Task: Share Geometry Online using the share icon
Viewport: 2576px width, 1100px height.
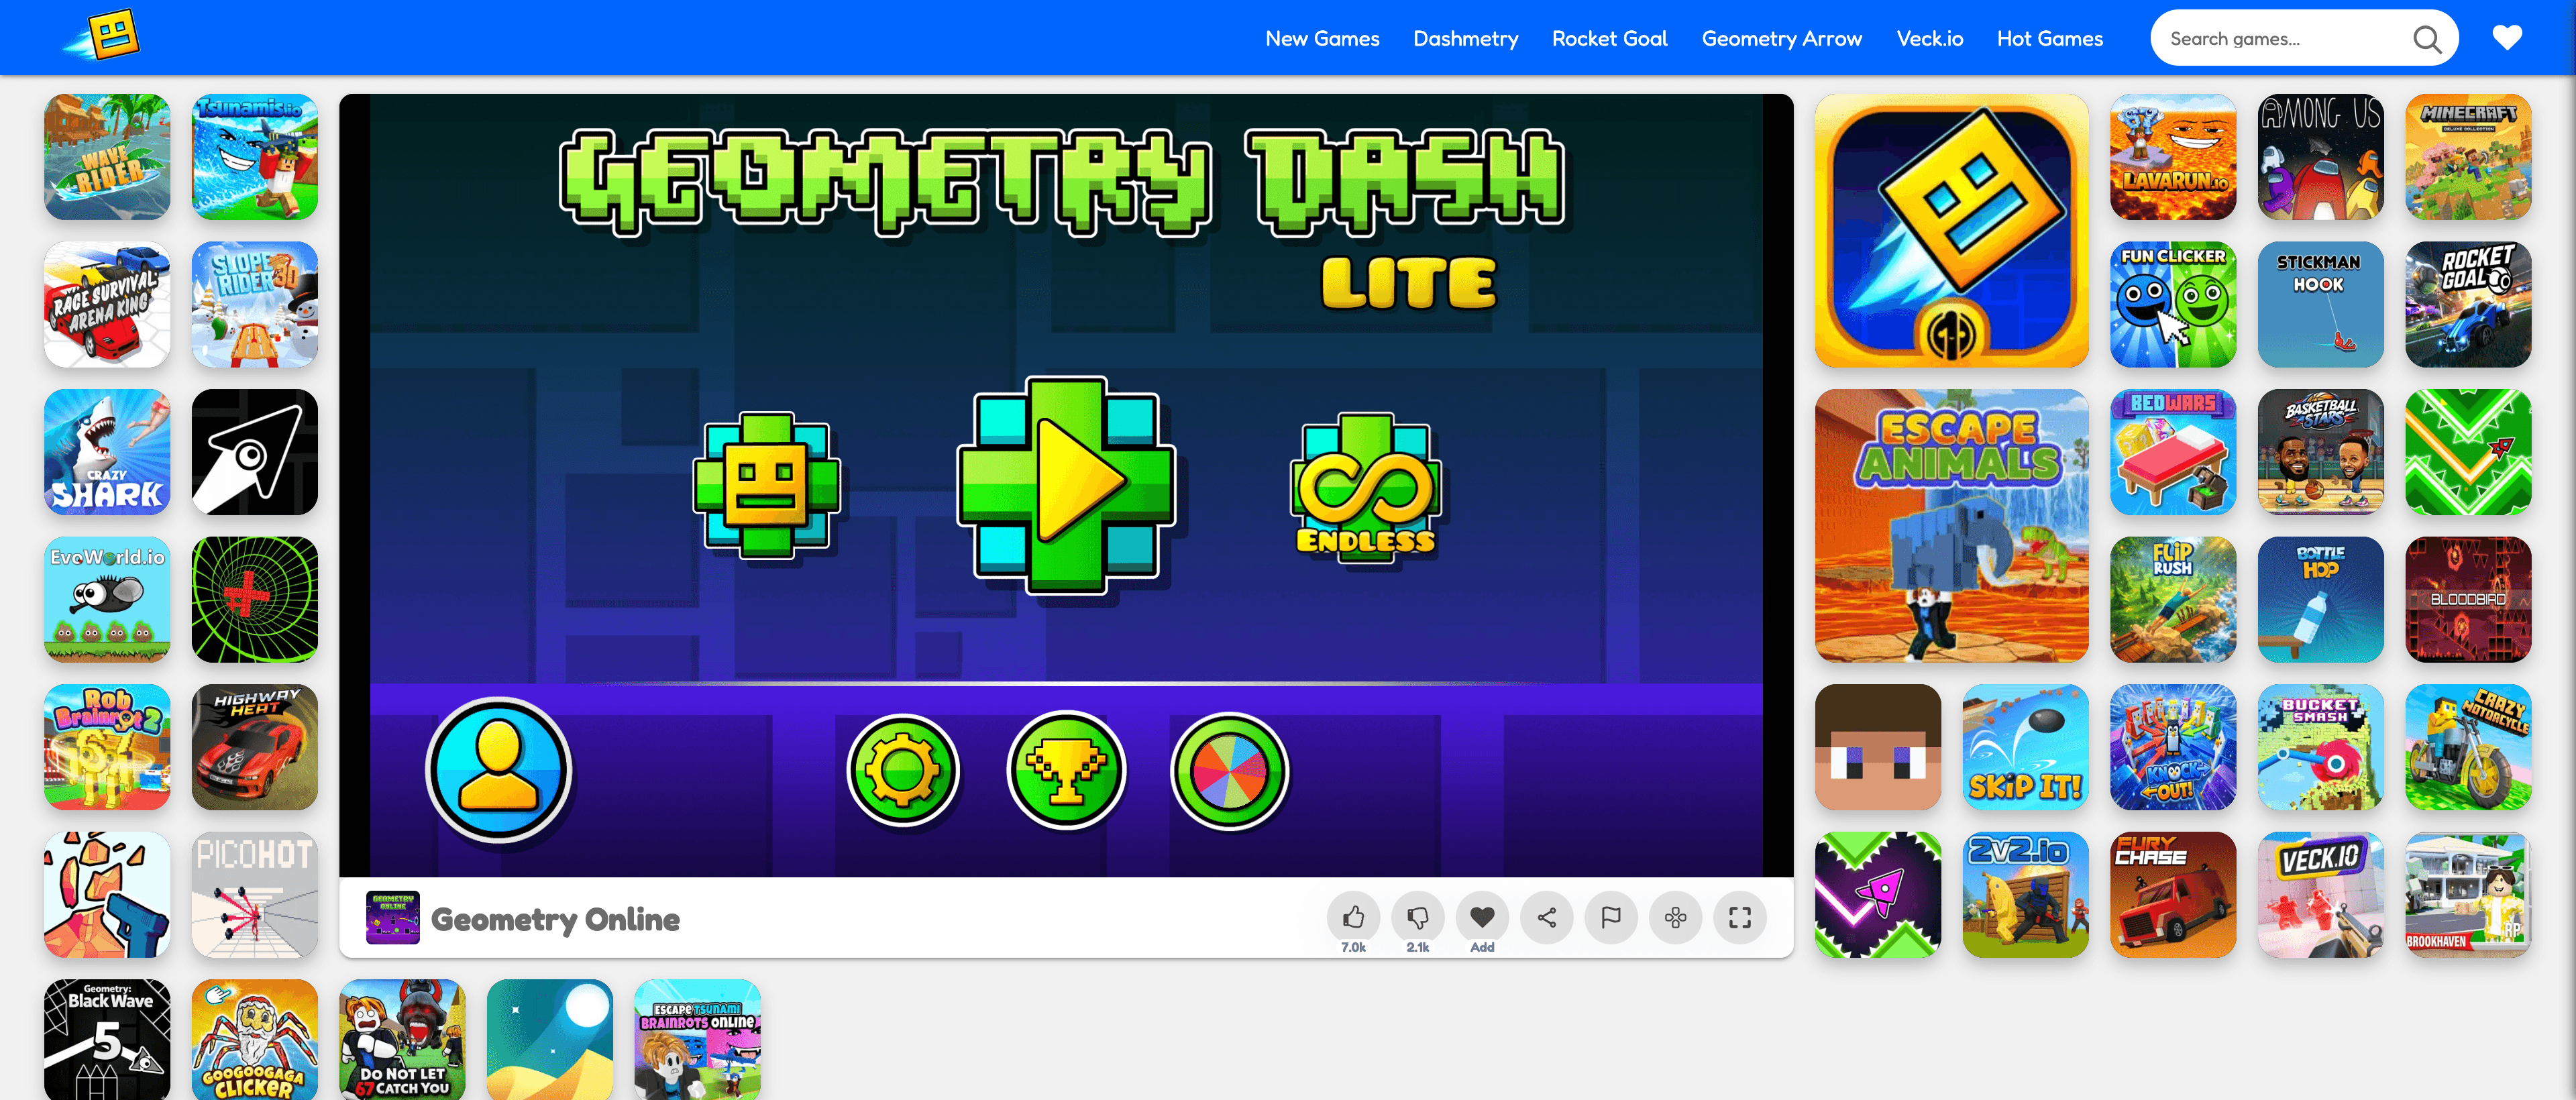Action: [1546, 917]
